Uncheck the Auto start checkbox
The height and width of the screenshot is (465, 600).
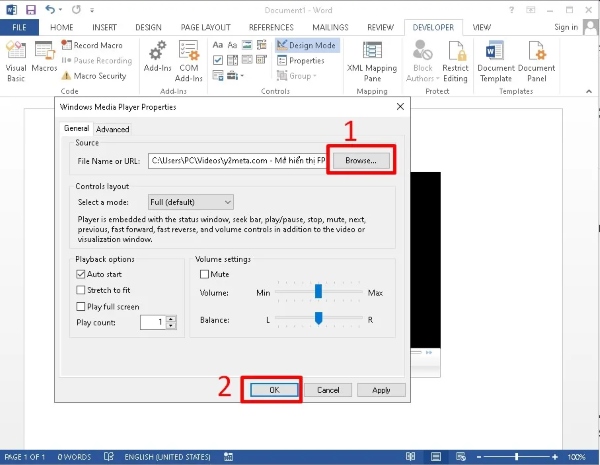coord(81,274)
